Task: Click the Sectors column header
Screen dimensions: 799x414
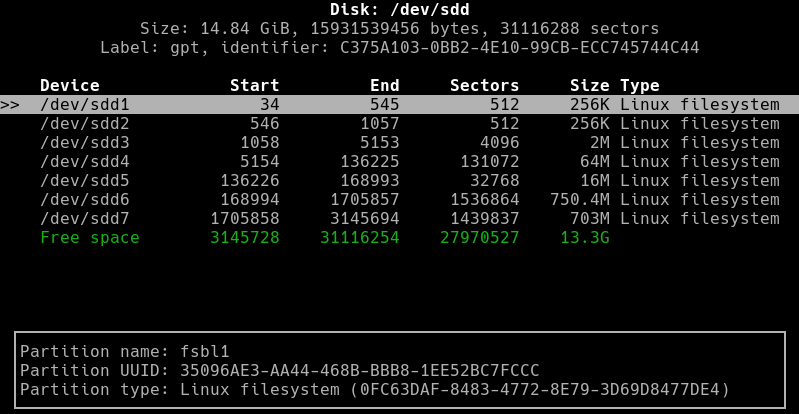Action: [x=484, y=85]
